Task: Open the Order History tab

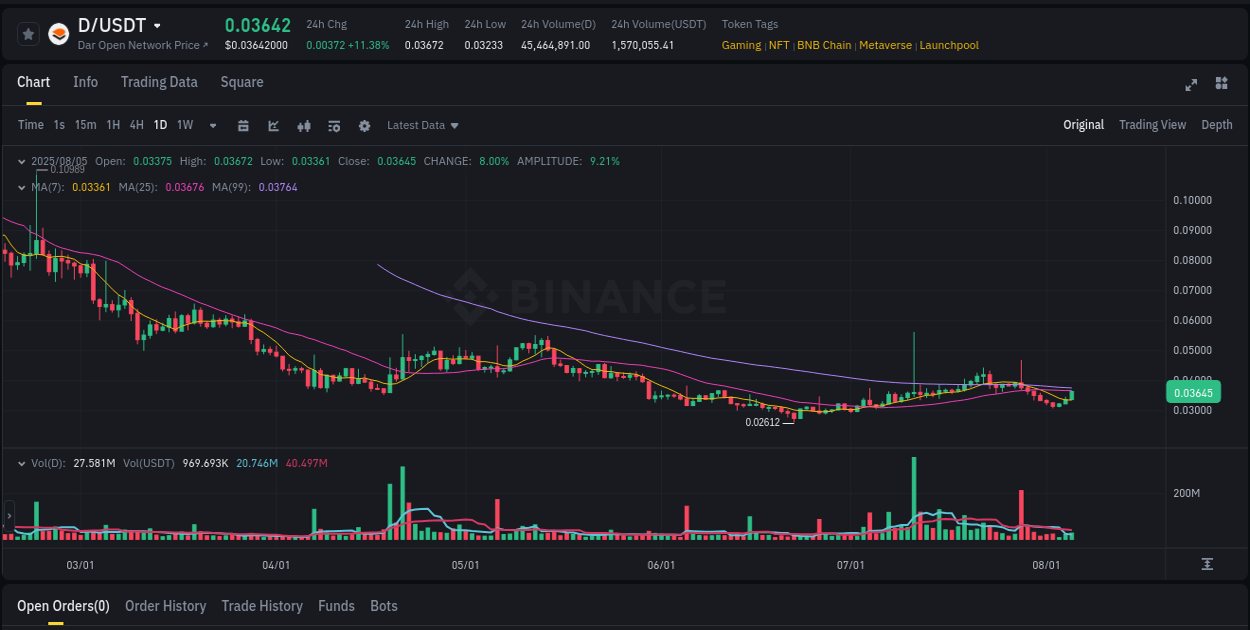Action: [165, 606]
